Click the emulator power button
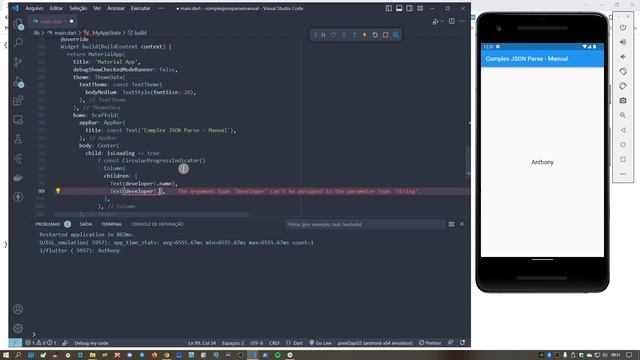This screenshot has width=640, height=360. click(x=623, y=27)
